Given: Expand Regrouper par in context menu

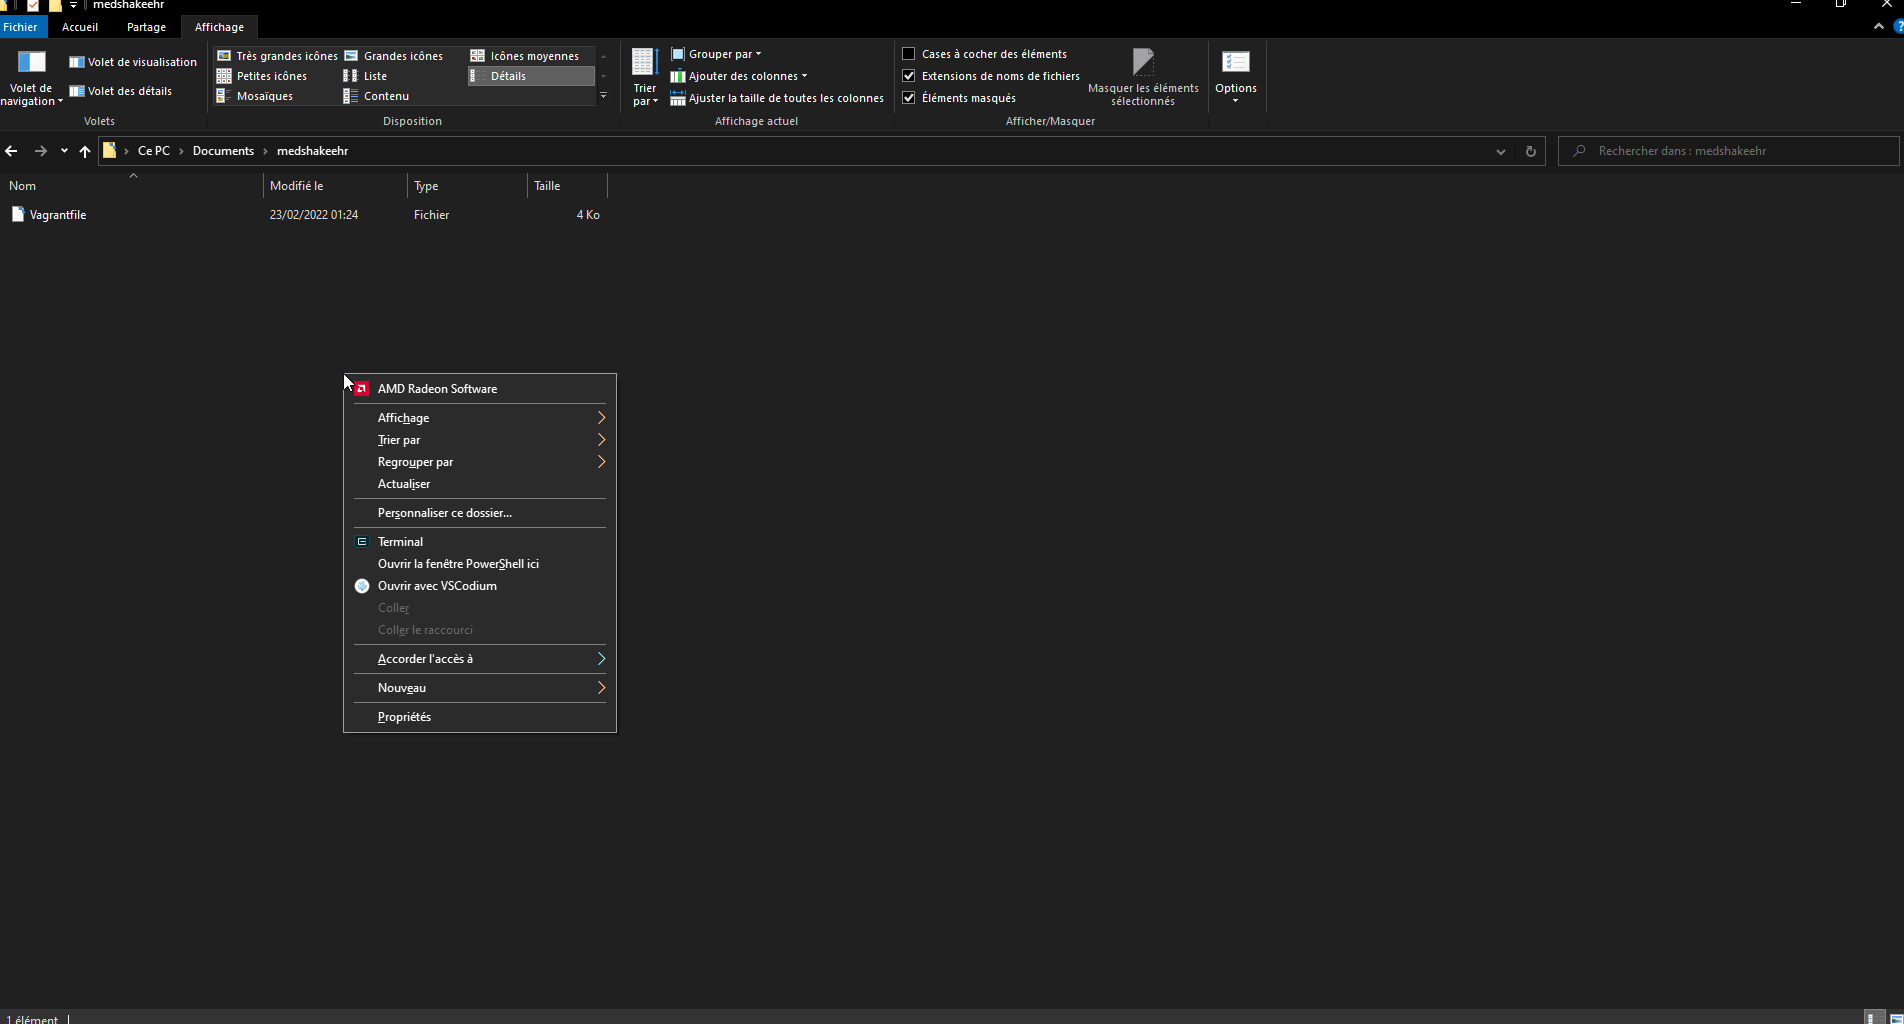Looking at the screenshot, I should pos(480,462).
